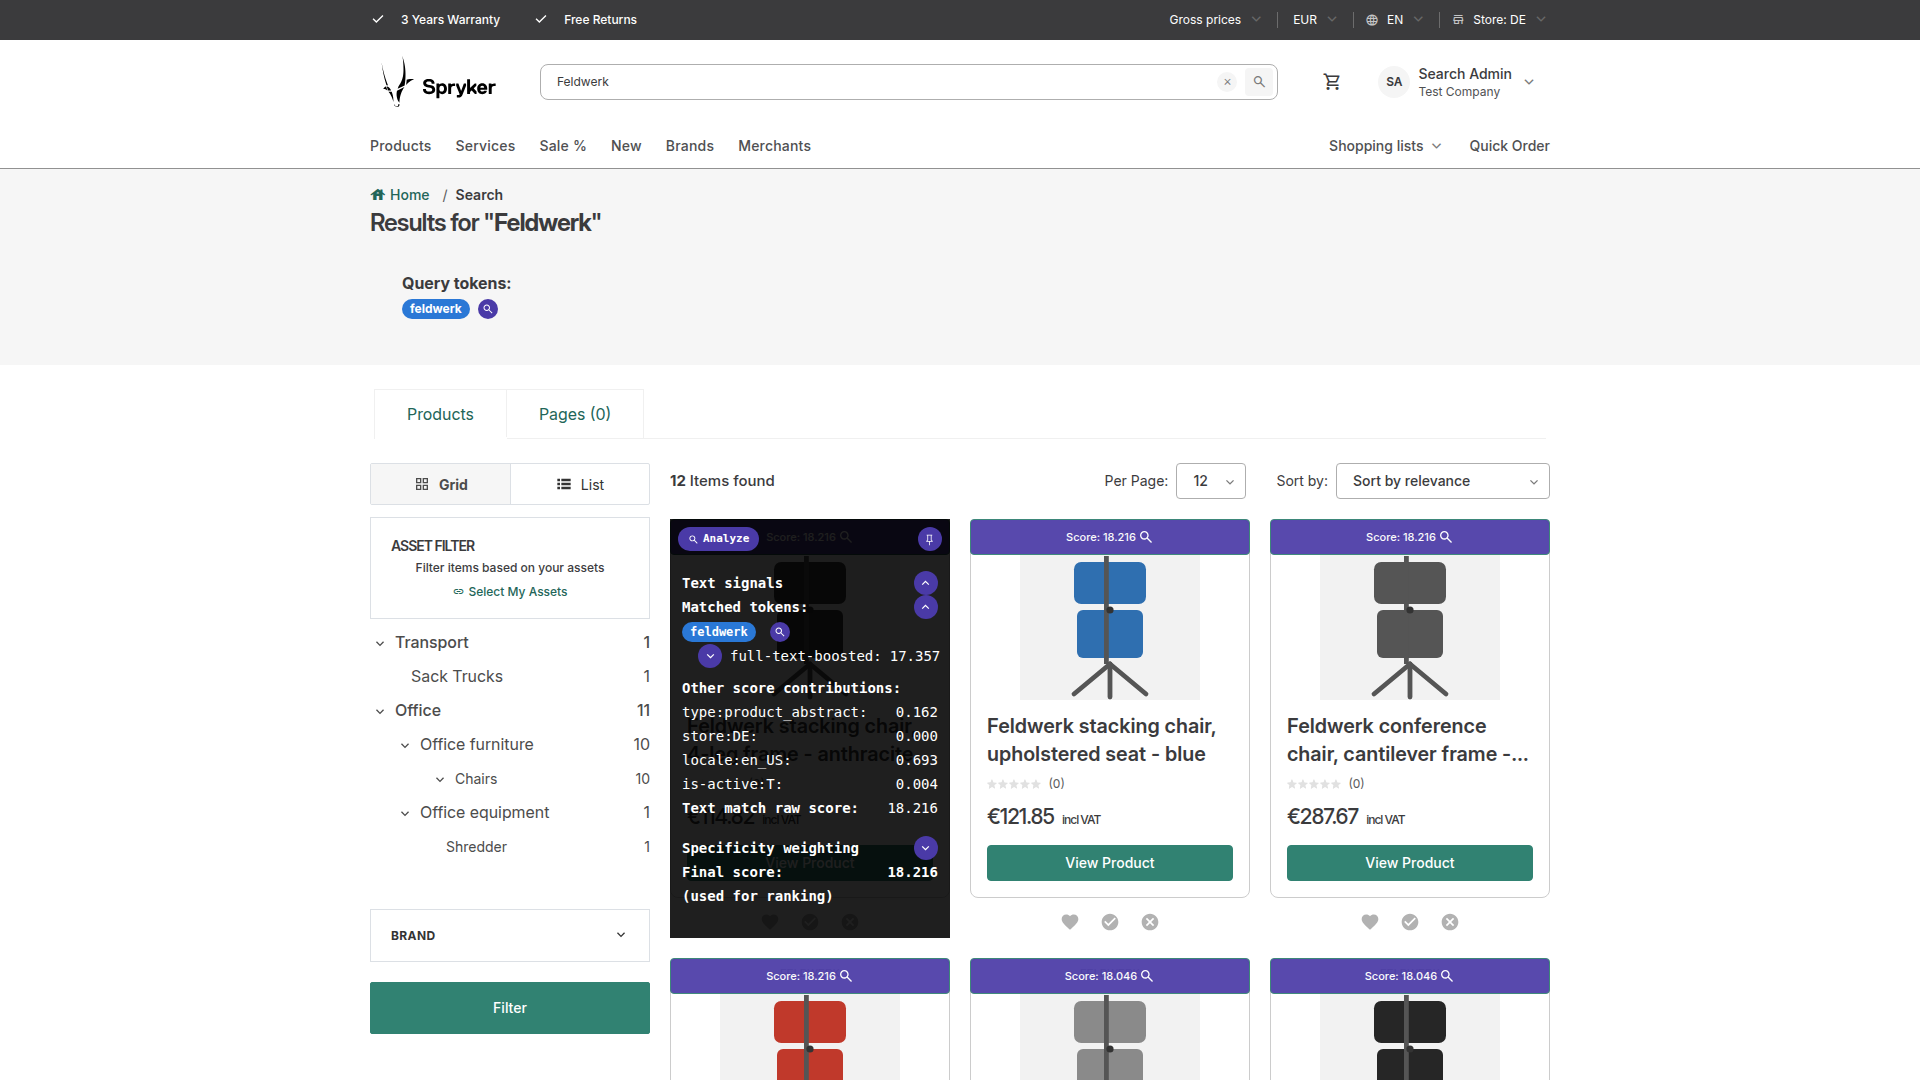The width and height of the screenshot is (1920, 1080).
Task: Open the EUR currency selector
Action: [1314, 20]
